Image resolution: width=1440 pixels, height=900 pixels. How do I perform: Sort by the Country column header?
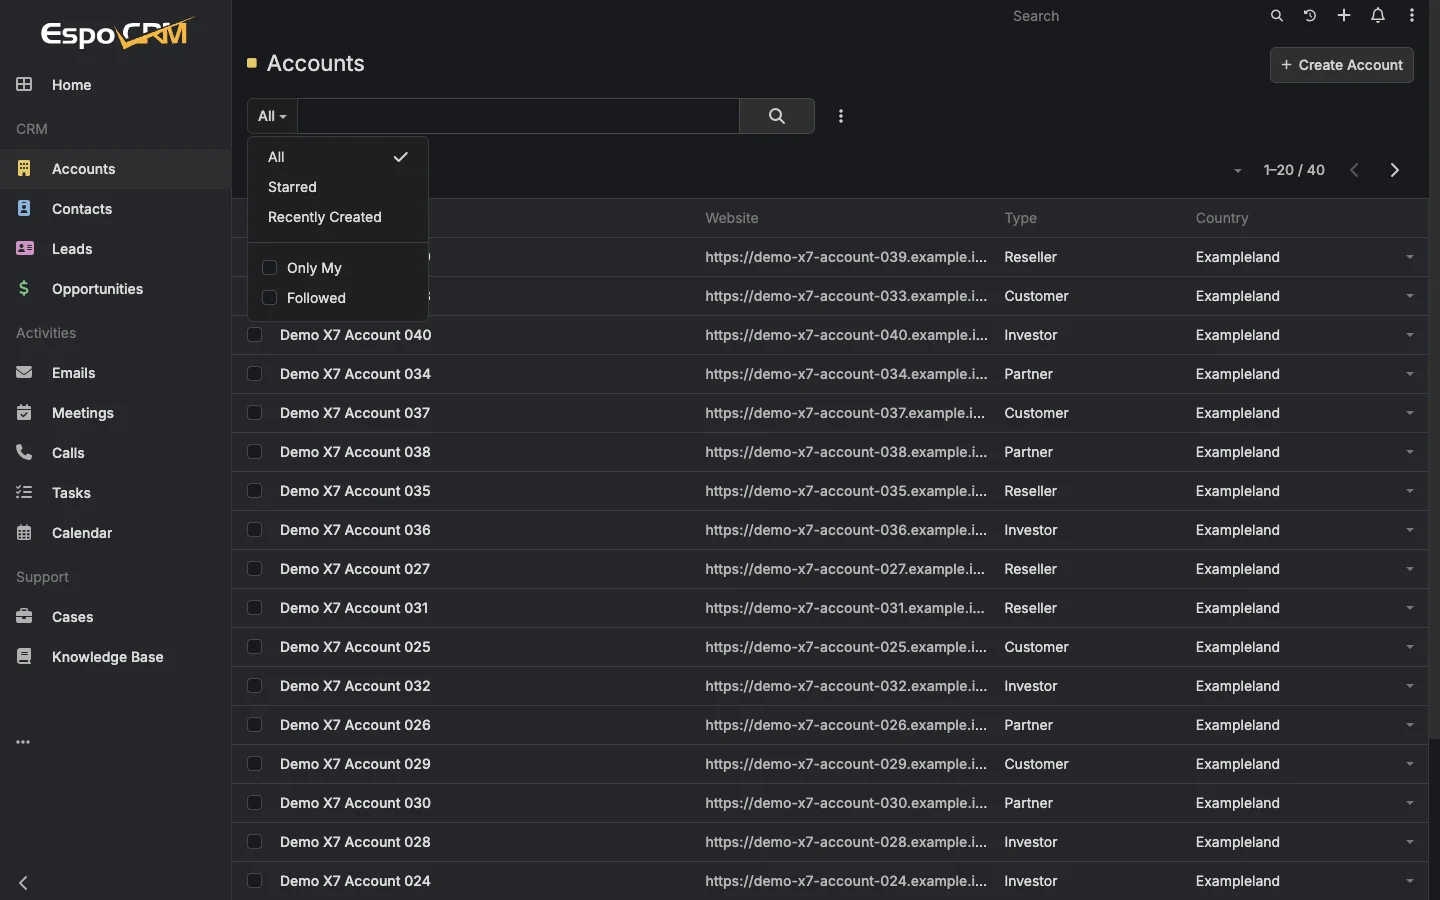point(1221,218)
